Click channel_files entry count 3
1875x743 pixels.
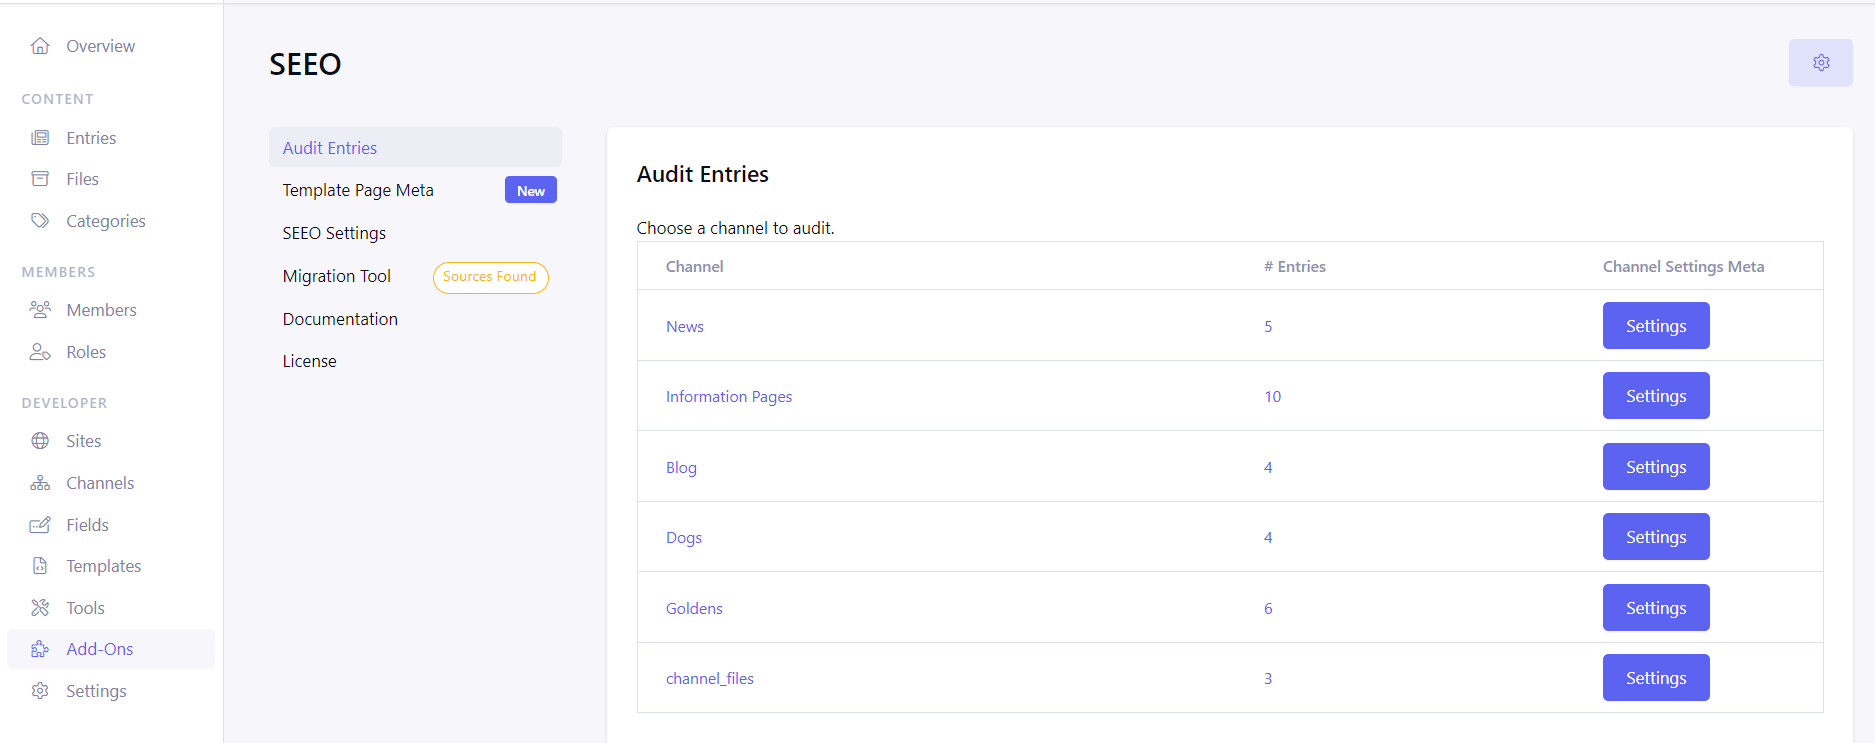[x=1268, y=678]
